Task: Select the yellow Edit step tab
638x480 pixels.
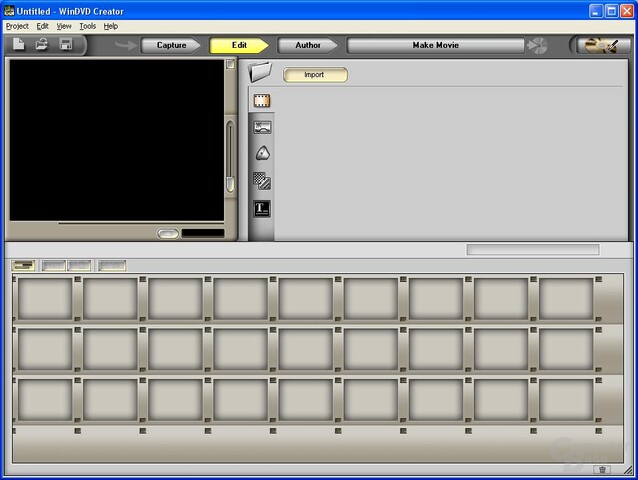Action: (x=239, y=45)
